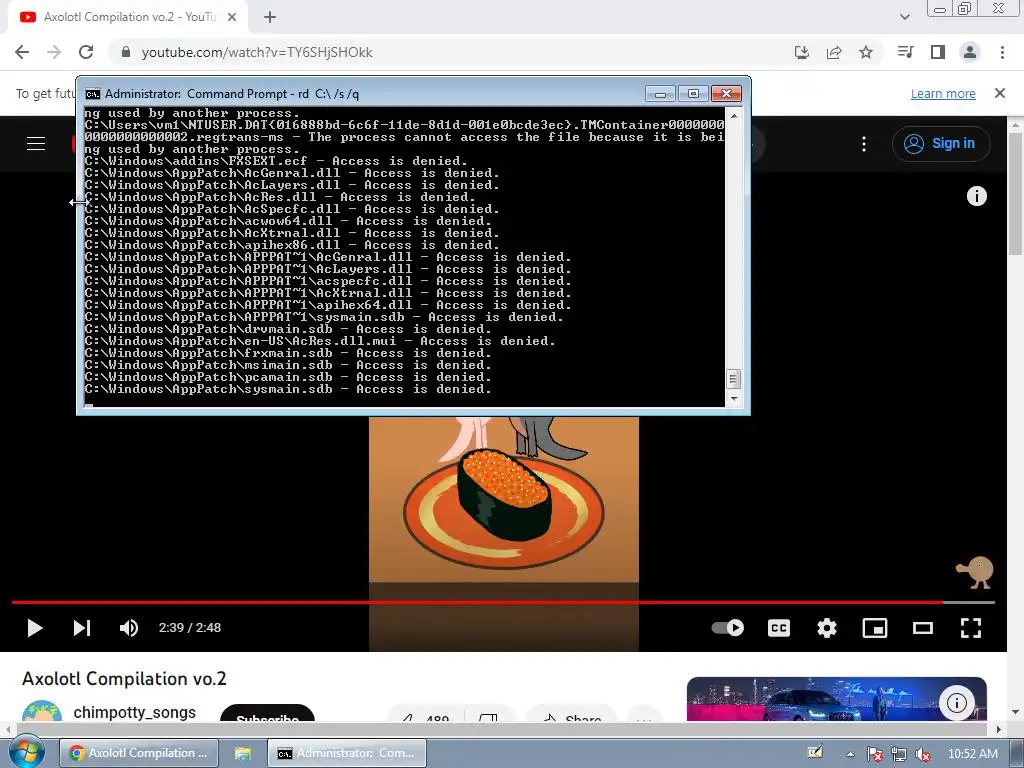Play the video

pyautogui.click(x=35, y=628)
